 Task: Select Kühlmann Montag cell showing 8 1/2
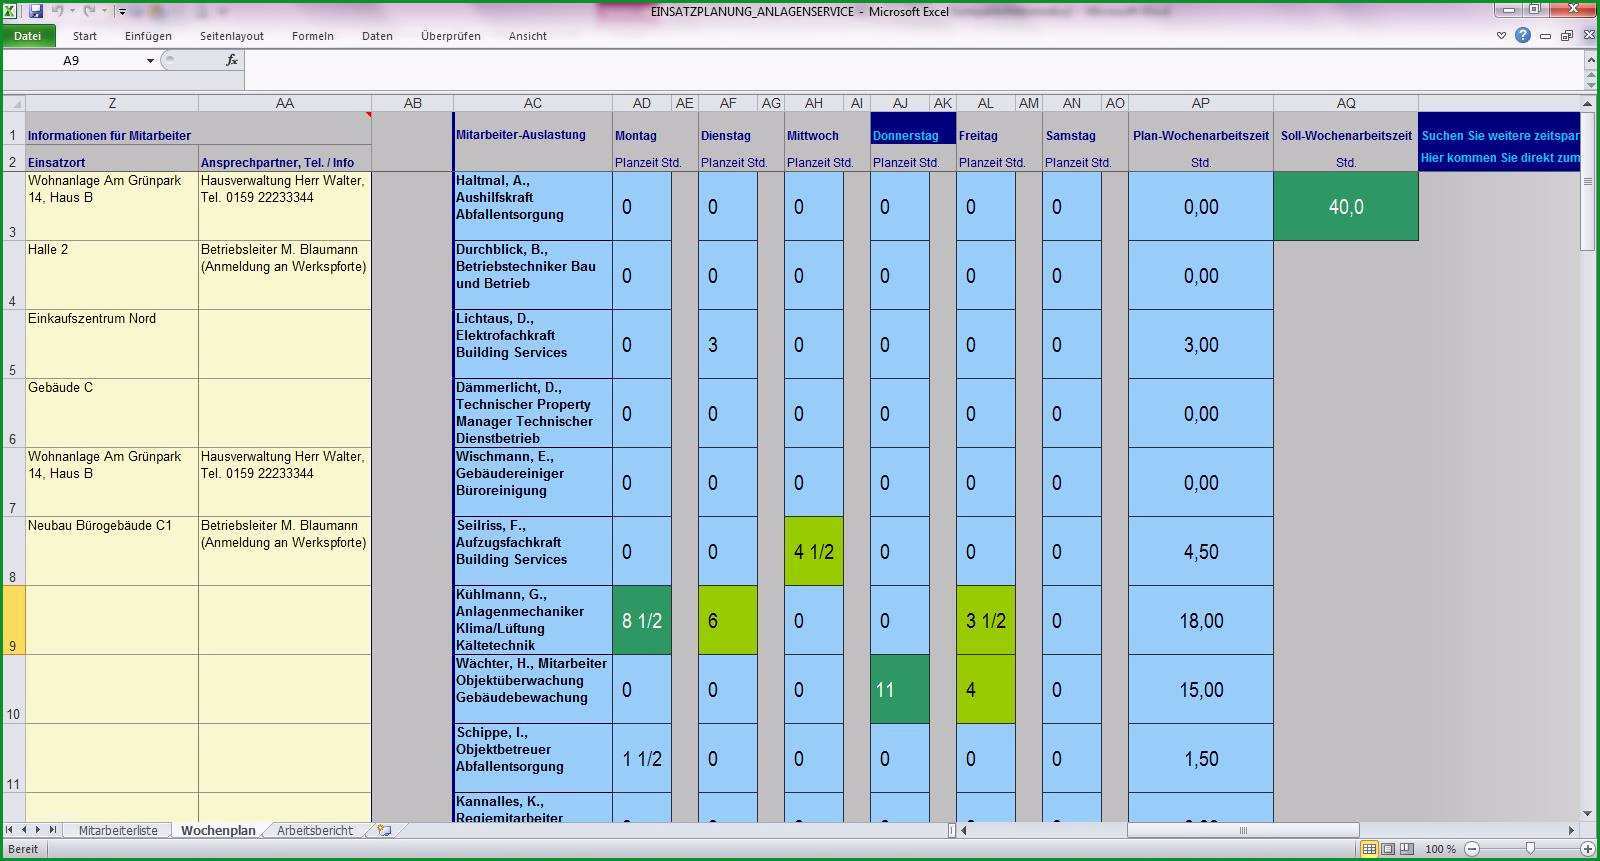[x=642, y=620]
